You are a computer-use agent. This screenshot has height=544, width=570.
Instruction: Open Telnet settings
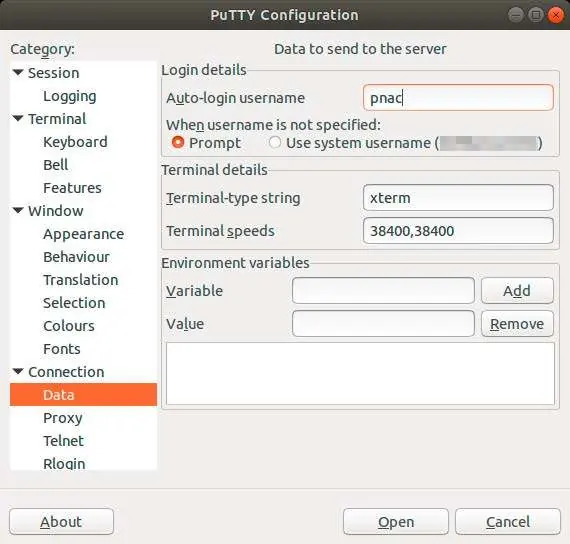click(63, 441)
